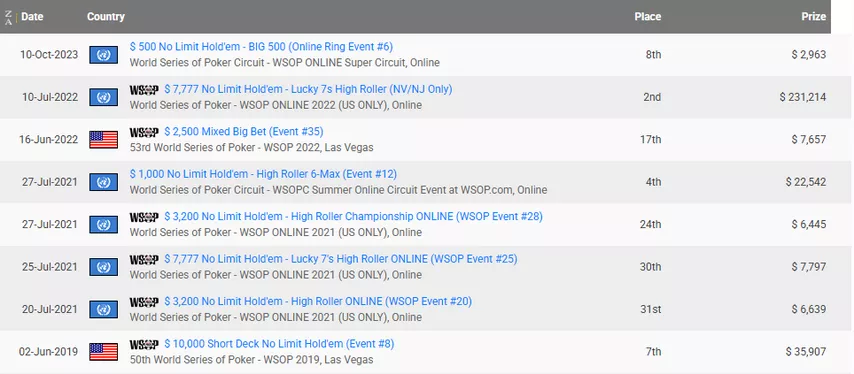Click the Z-A sort icon beside Date

click(8, 17)
